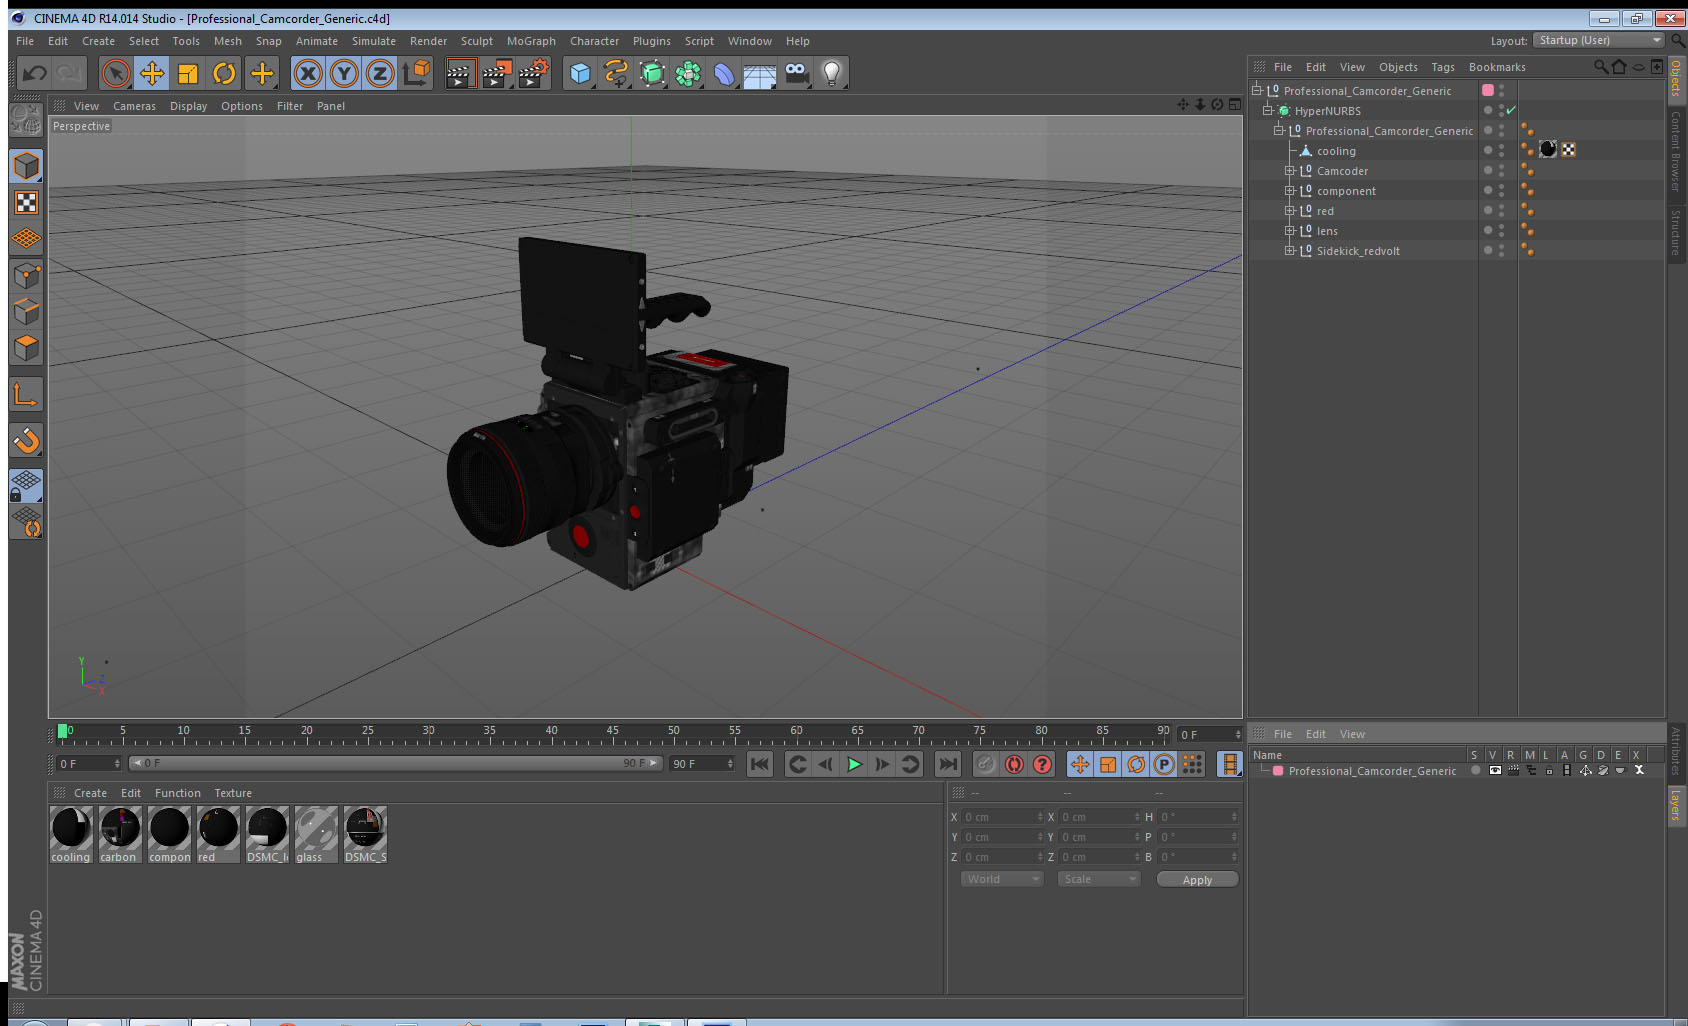This screenshot has width=1688, height=1026.
Task: Open the Cameras menu in viewport
Action: tap(134, 106)
